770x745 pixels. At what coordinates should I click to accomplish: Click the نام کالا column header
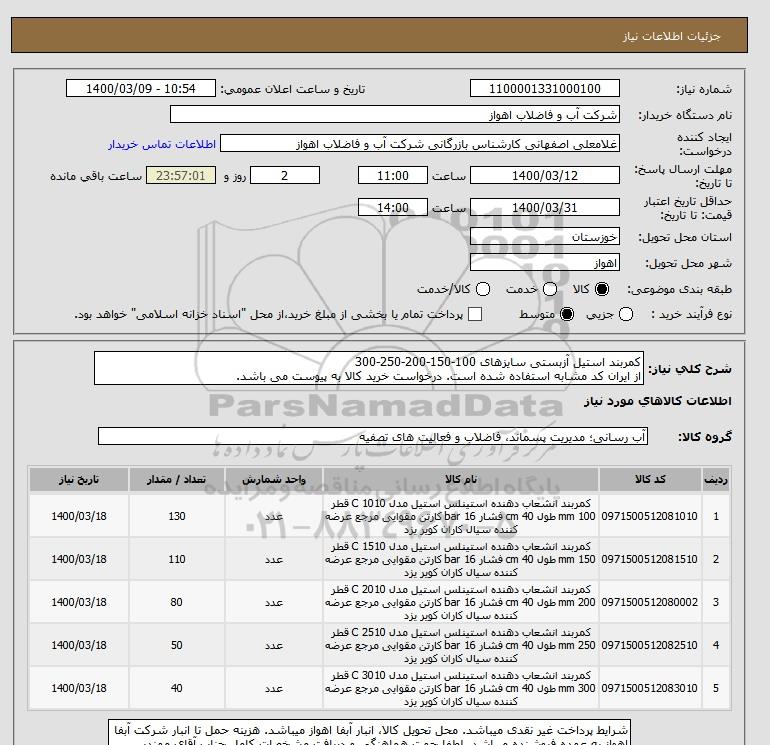coord(461,479)
